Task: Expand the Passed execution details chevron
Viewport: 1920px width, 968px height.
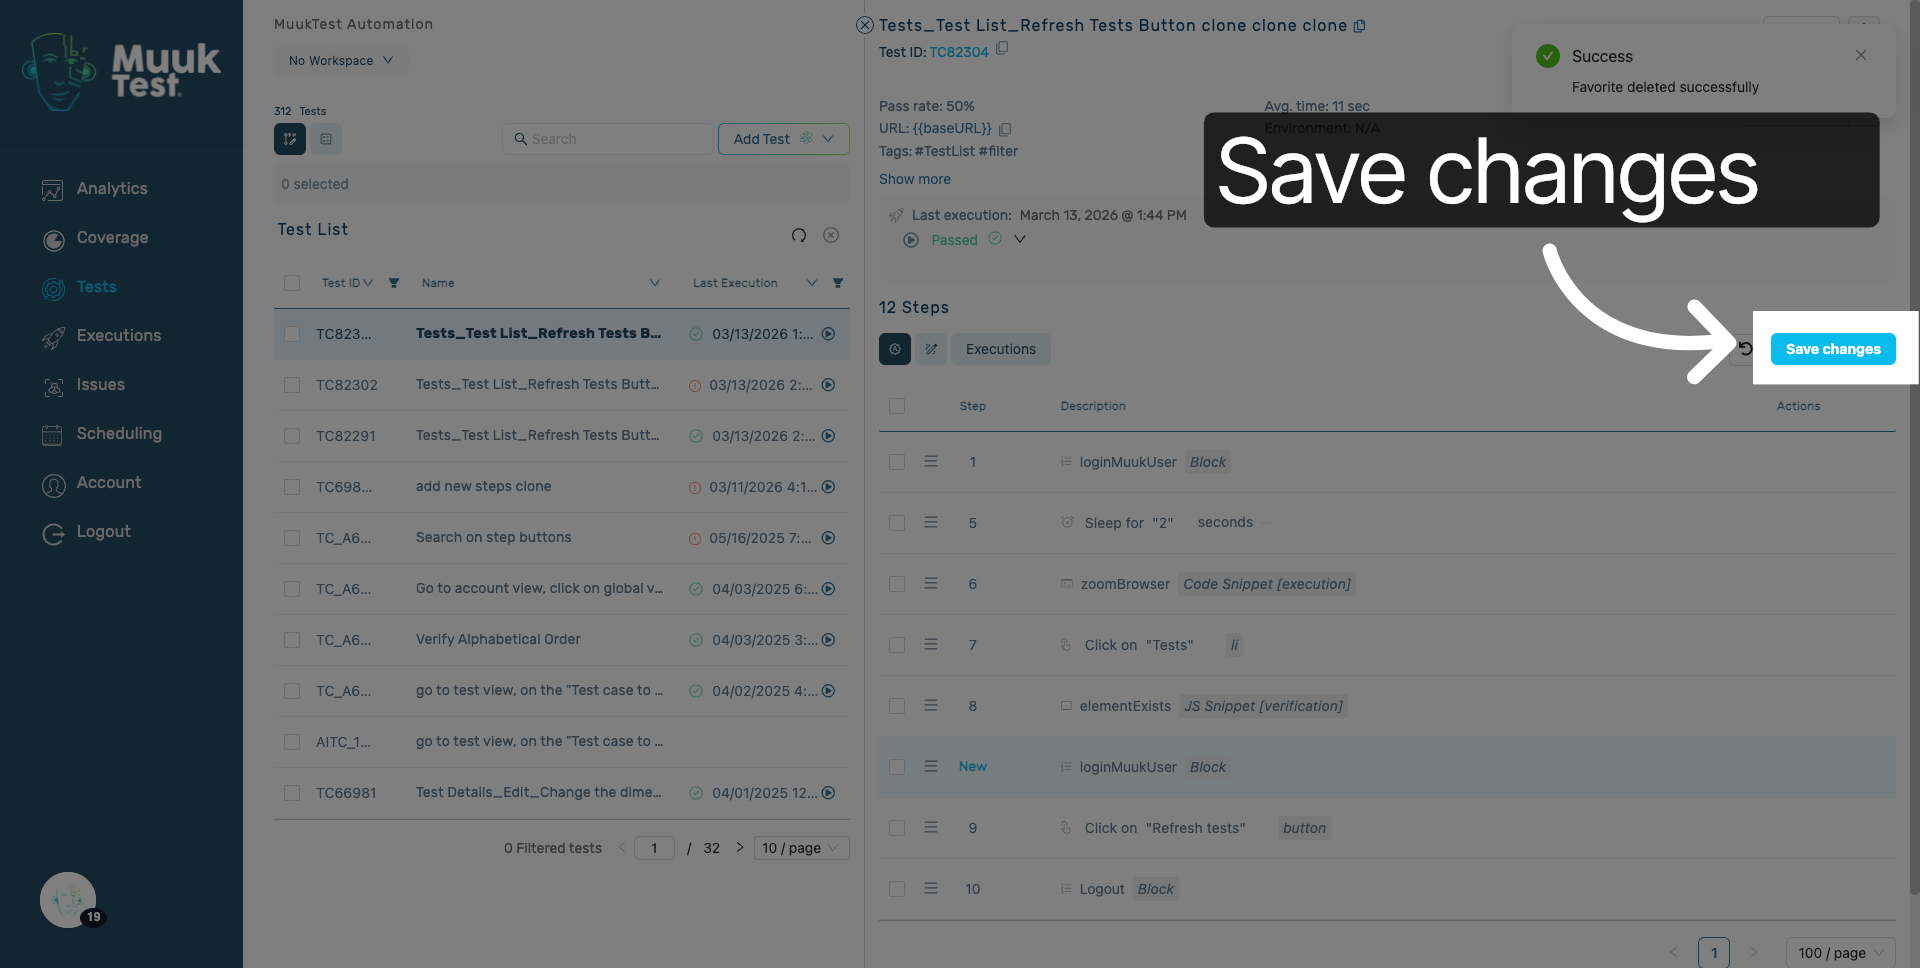Action: click(x=1020, y=240)
